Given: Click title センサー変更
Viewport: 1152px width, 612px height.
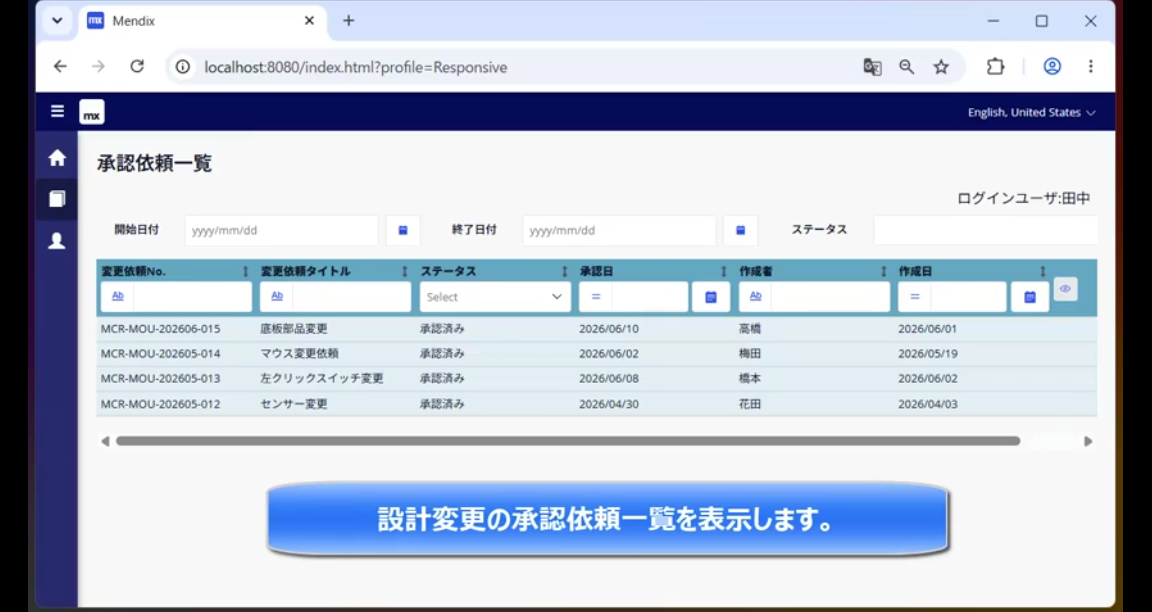Looking at the screenshot, I should pyautogui.click(x=294, y=404).
